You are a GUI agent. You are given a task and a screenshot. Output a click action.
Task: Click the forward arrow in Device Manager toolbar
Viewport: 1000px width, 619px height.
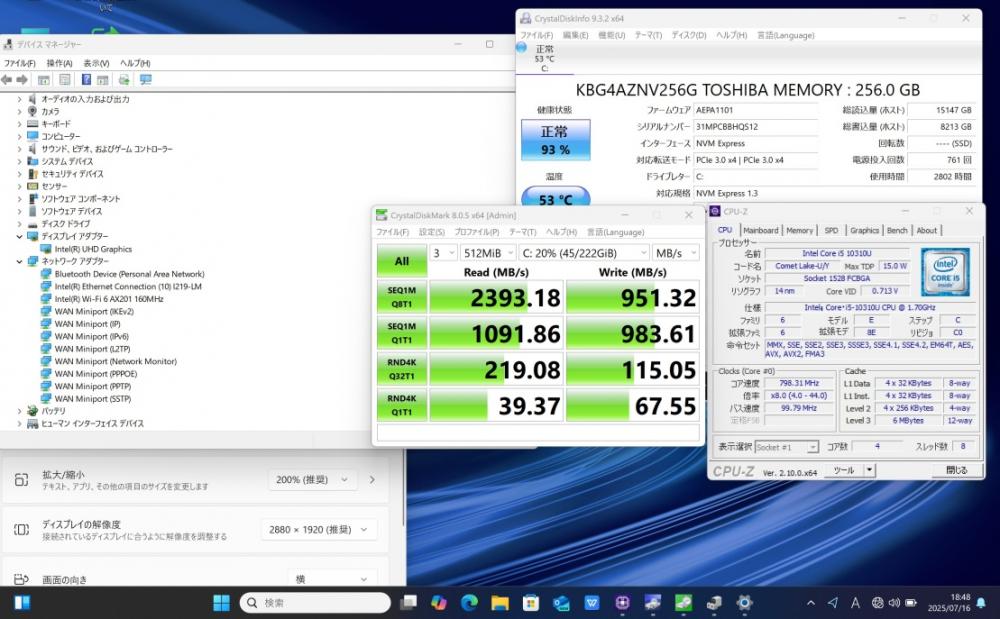coord(22,80)
